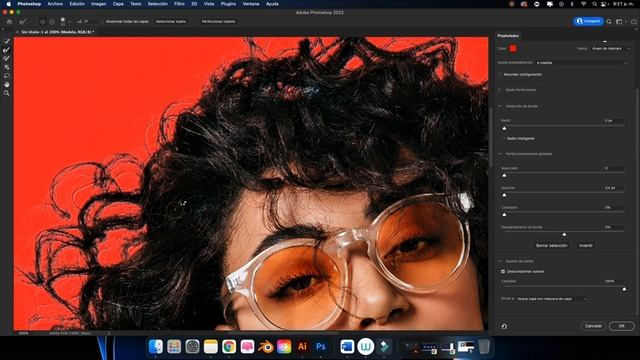The image size is (640, 360).
Task: Open the Ventana menu
Action: click(251, 4)
